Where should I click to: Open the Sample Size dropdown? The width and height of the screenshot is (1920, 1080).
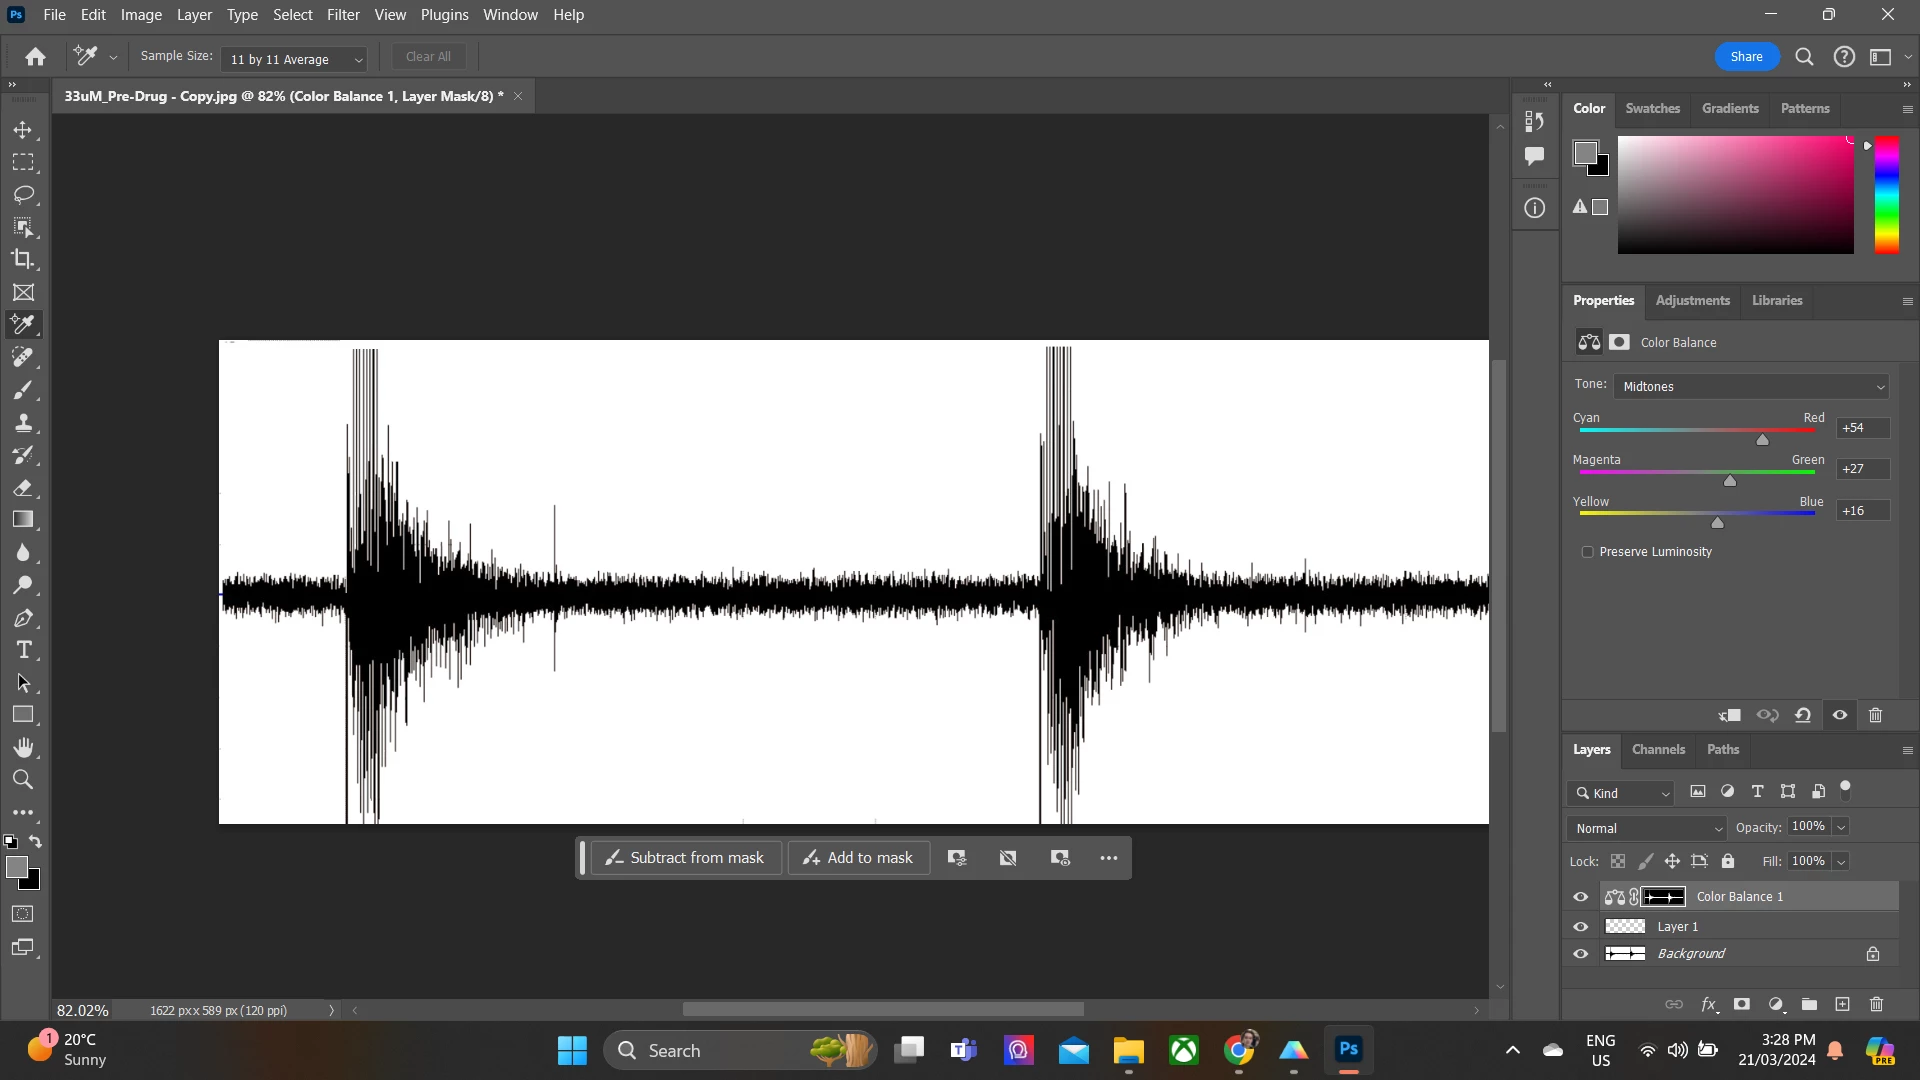(x=295, y=60)
